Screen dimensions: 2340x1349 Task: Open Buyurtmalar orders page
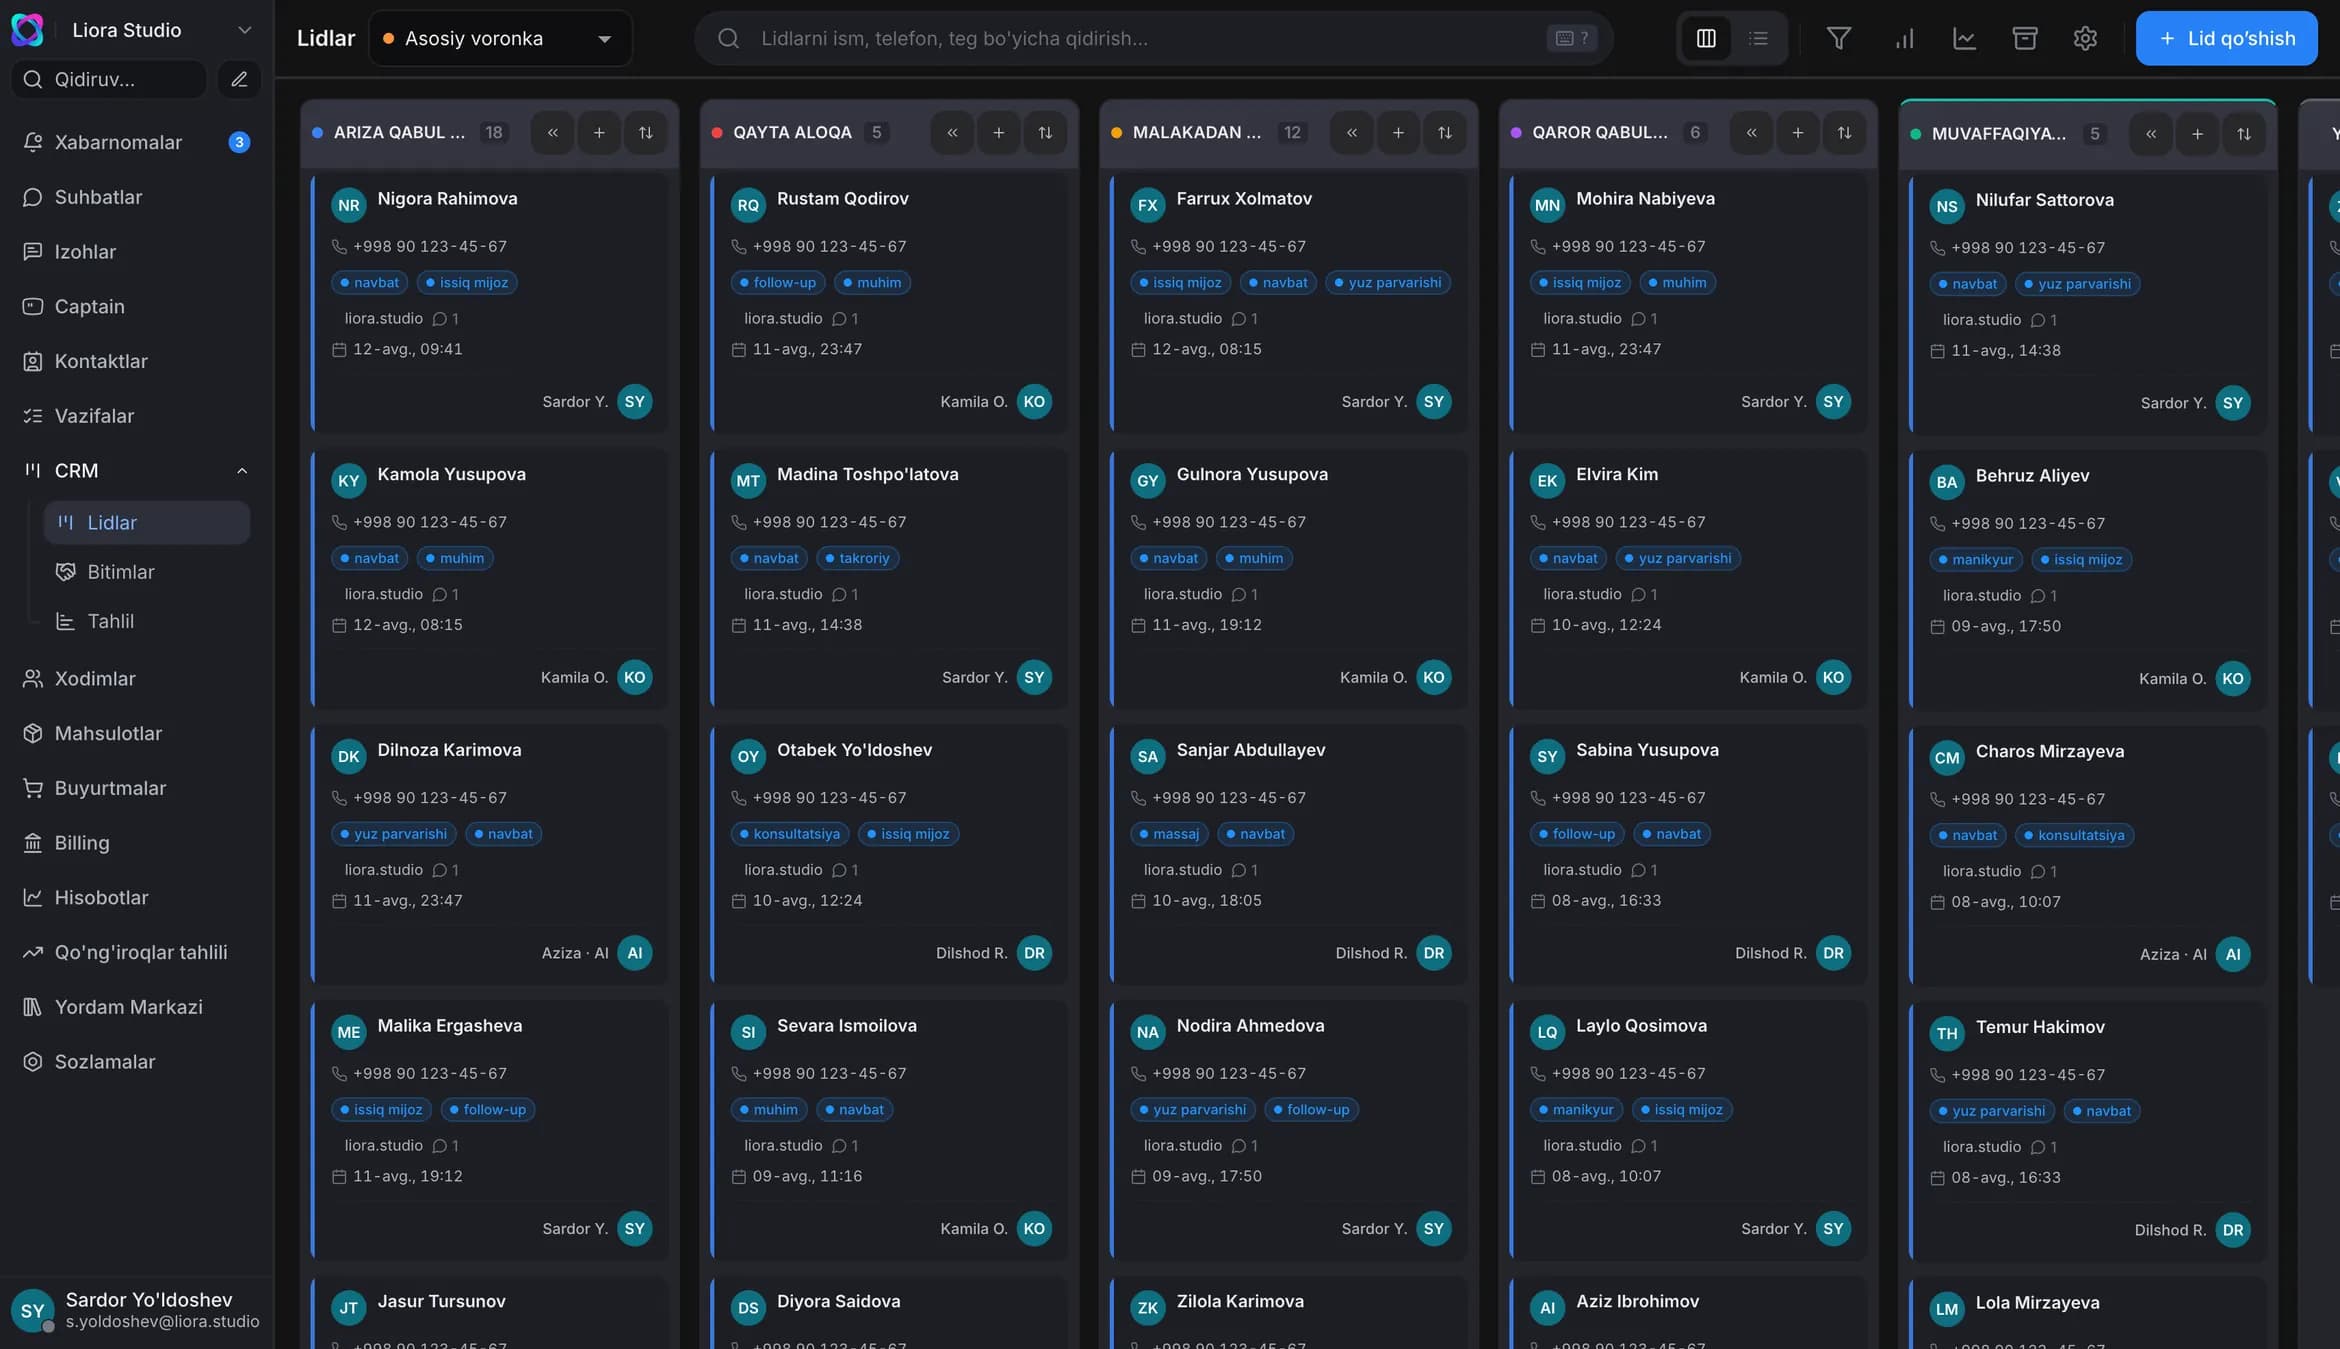pos(136,788)
